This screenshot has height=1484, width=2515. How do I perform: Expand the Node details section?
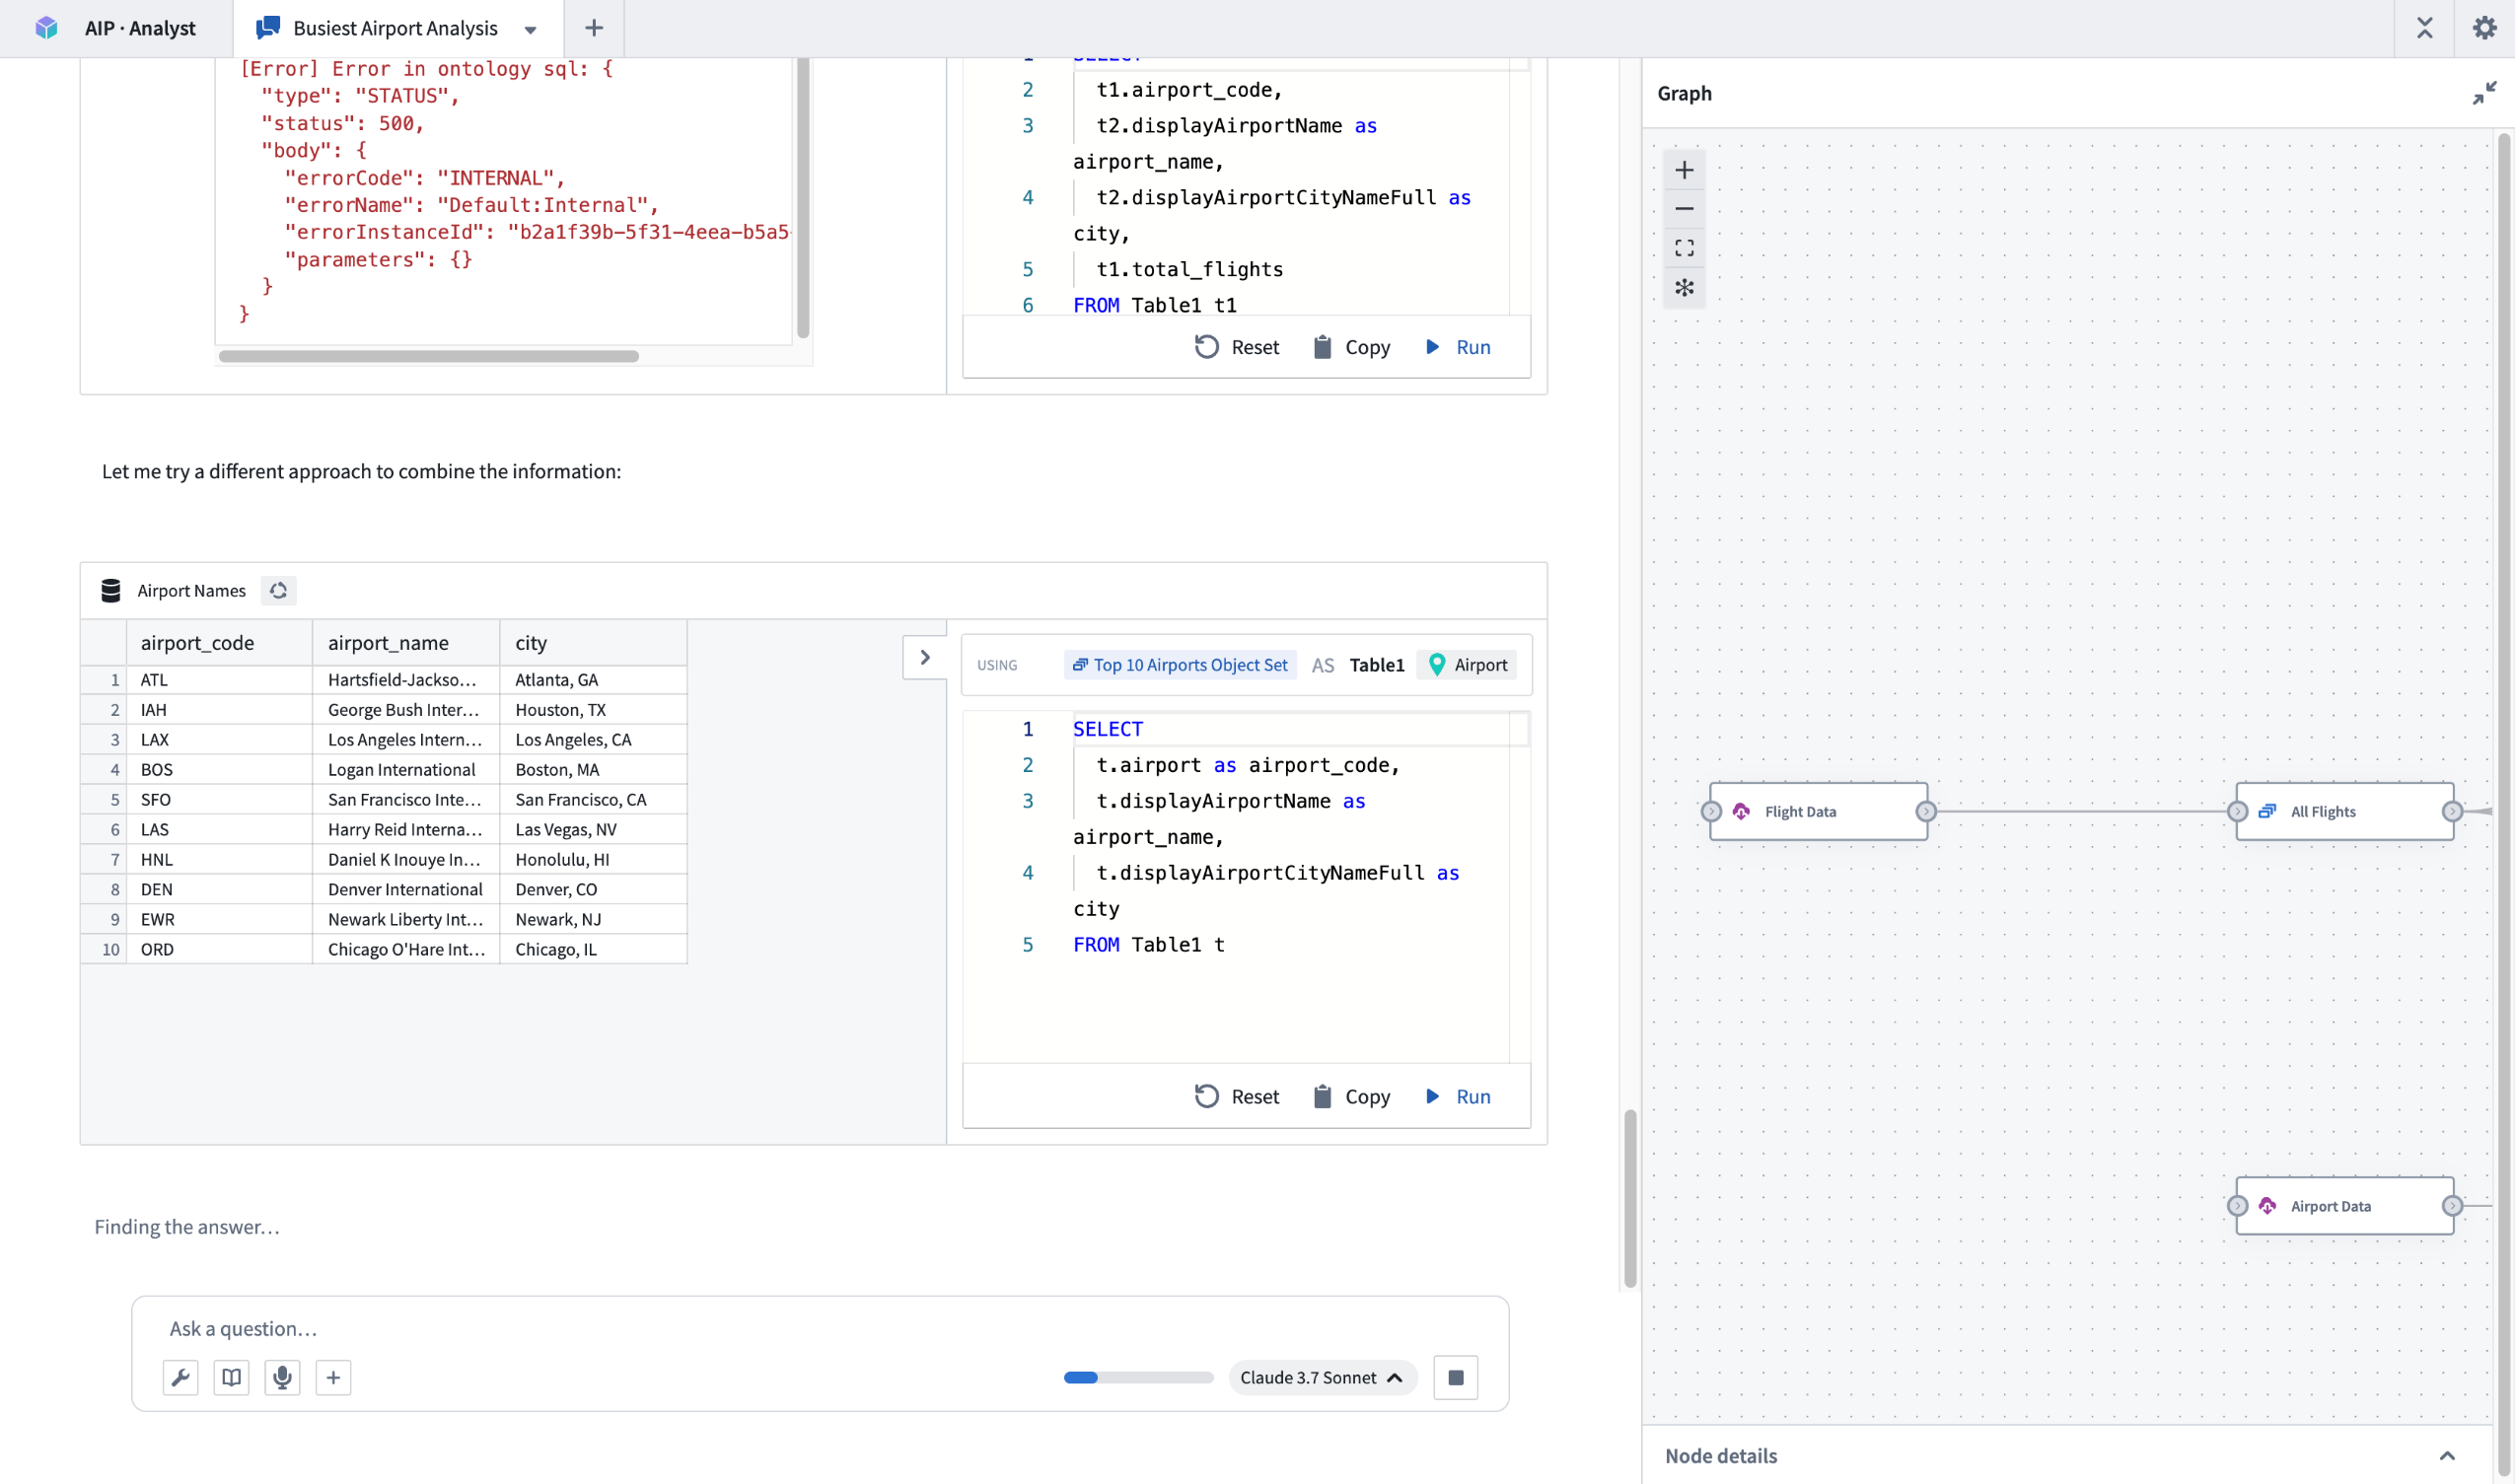pos(2446,1455)
